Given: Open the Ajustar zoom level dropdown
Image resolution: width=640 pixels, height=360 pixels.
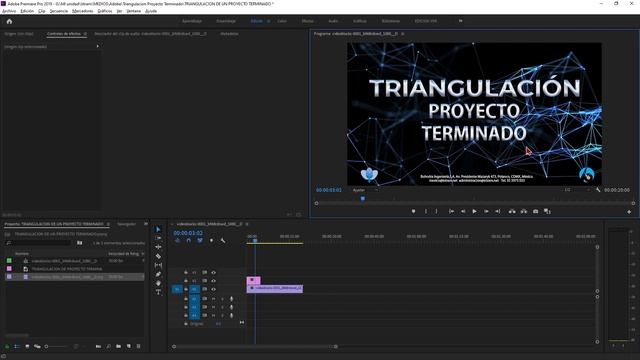Looking at the screenshot, I should click(365, 190).
